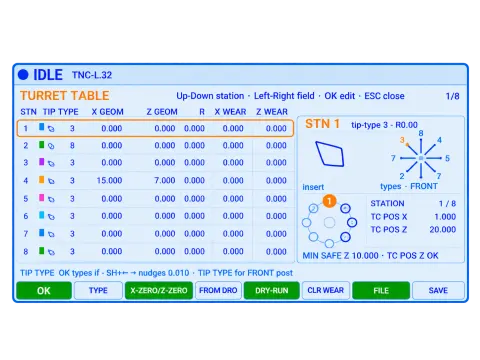Click the tool insert icon in station 8 row

coord(51,252)
